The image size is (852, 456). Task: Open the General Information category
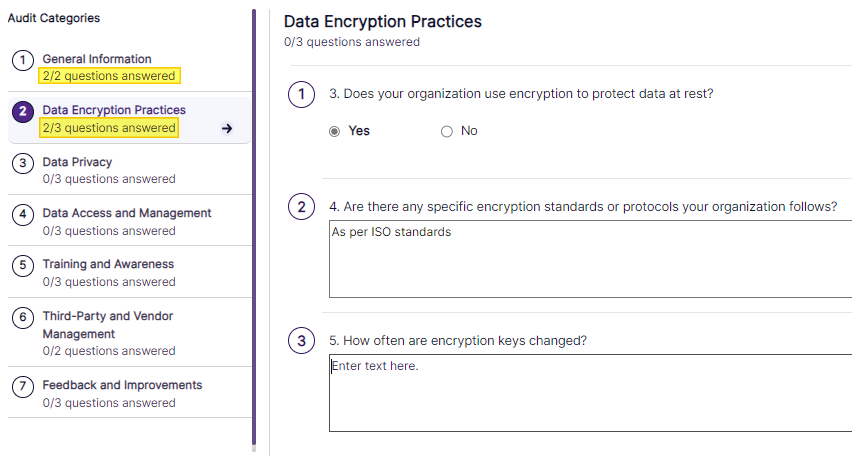(97, 59)
